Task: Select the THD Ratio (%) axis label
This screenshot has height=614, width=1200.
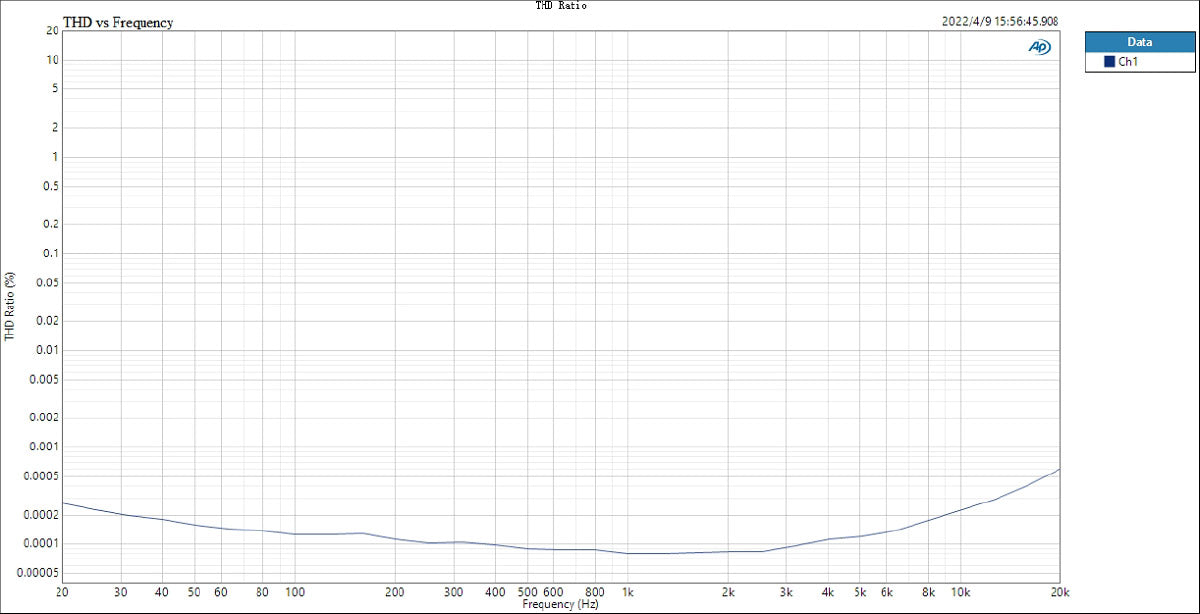Action: coord(8,307)
